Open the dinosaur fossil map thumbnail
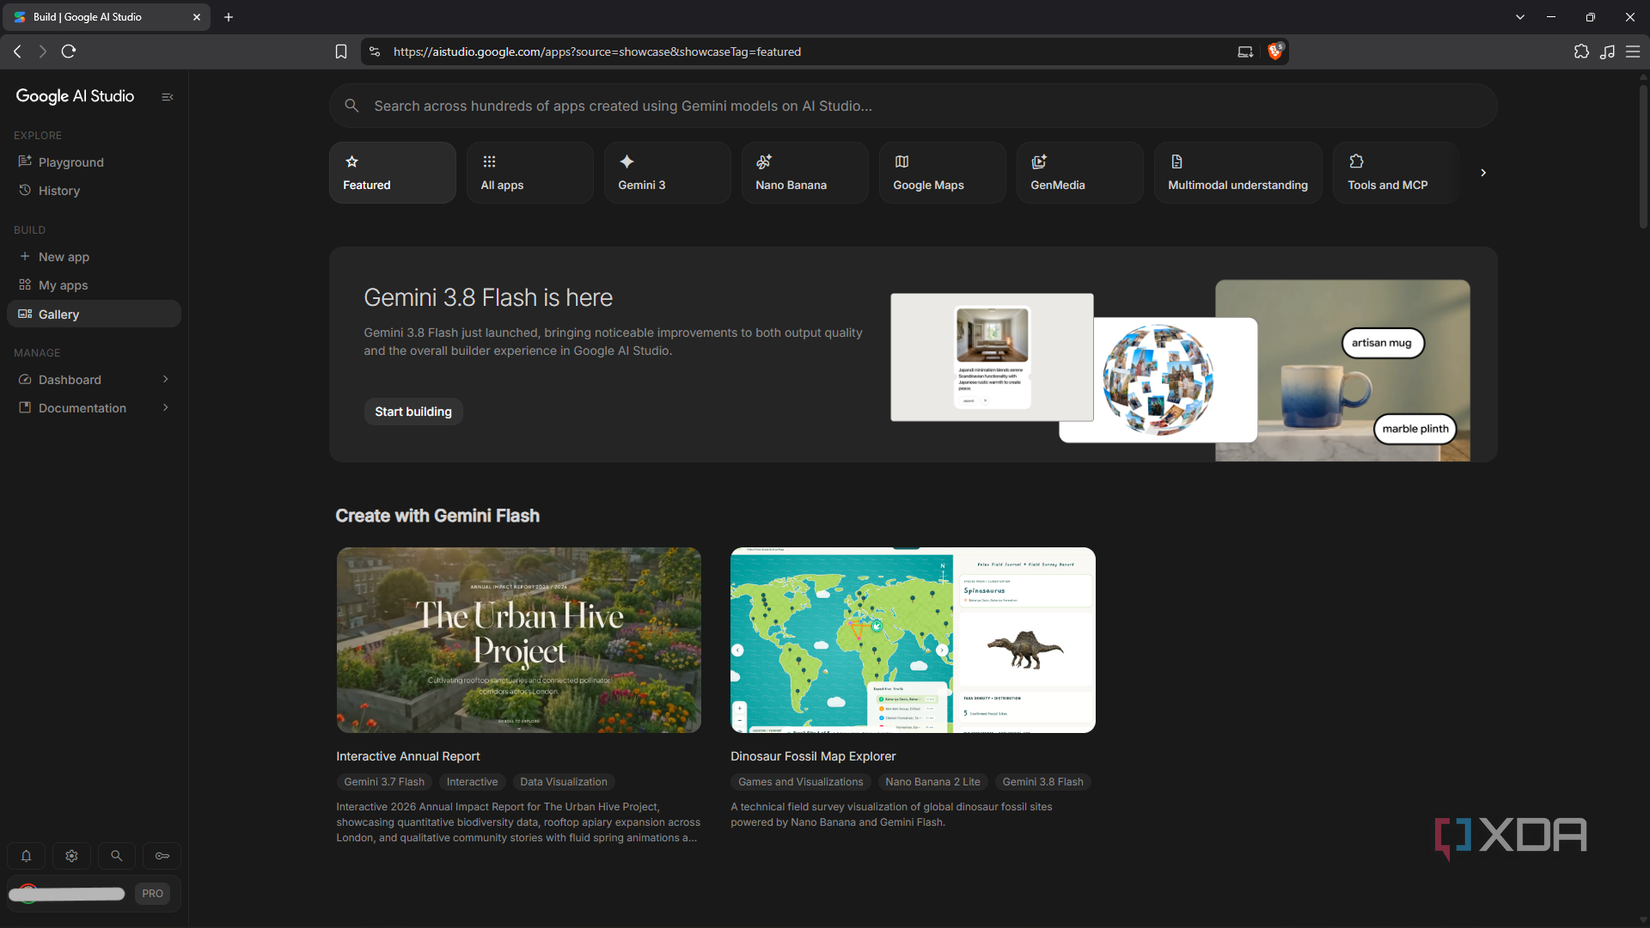This screenshot has height=928, width=1650. click(913, 640)
